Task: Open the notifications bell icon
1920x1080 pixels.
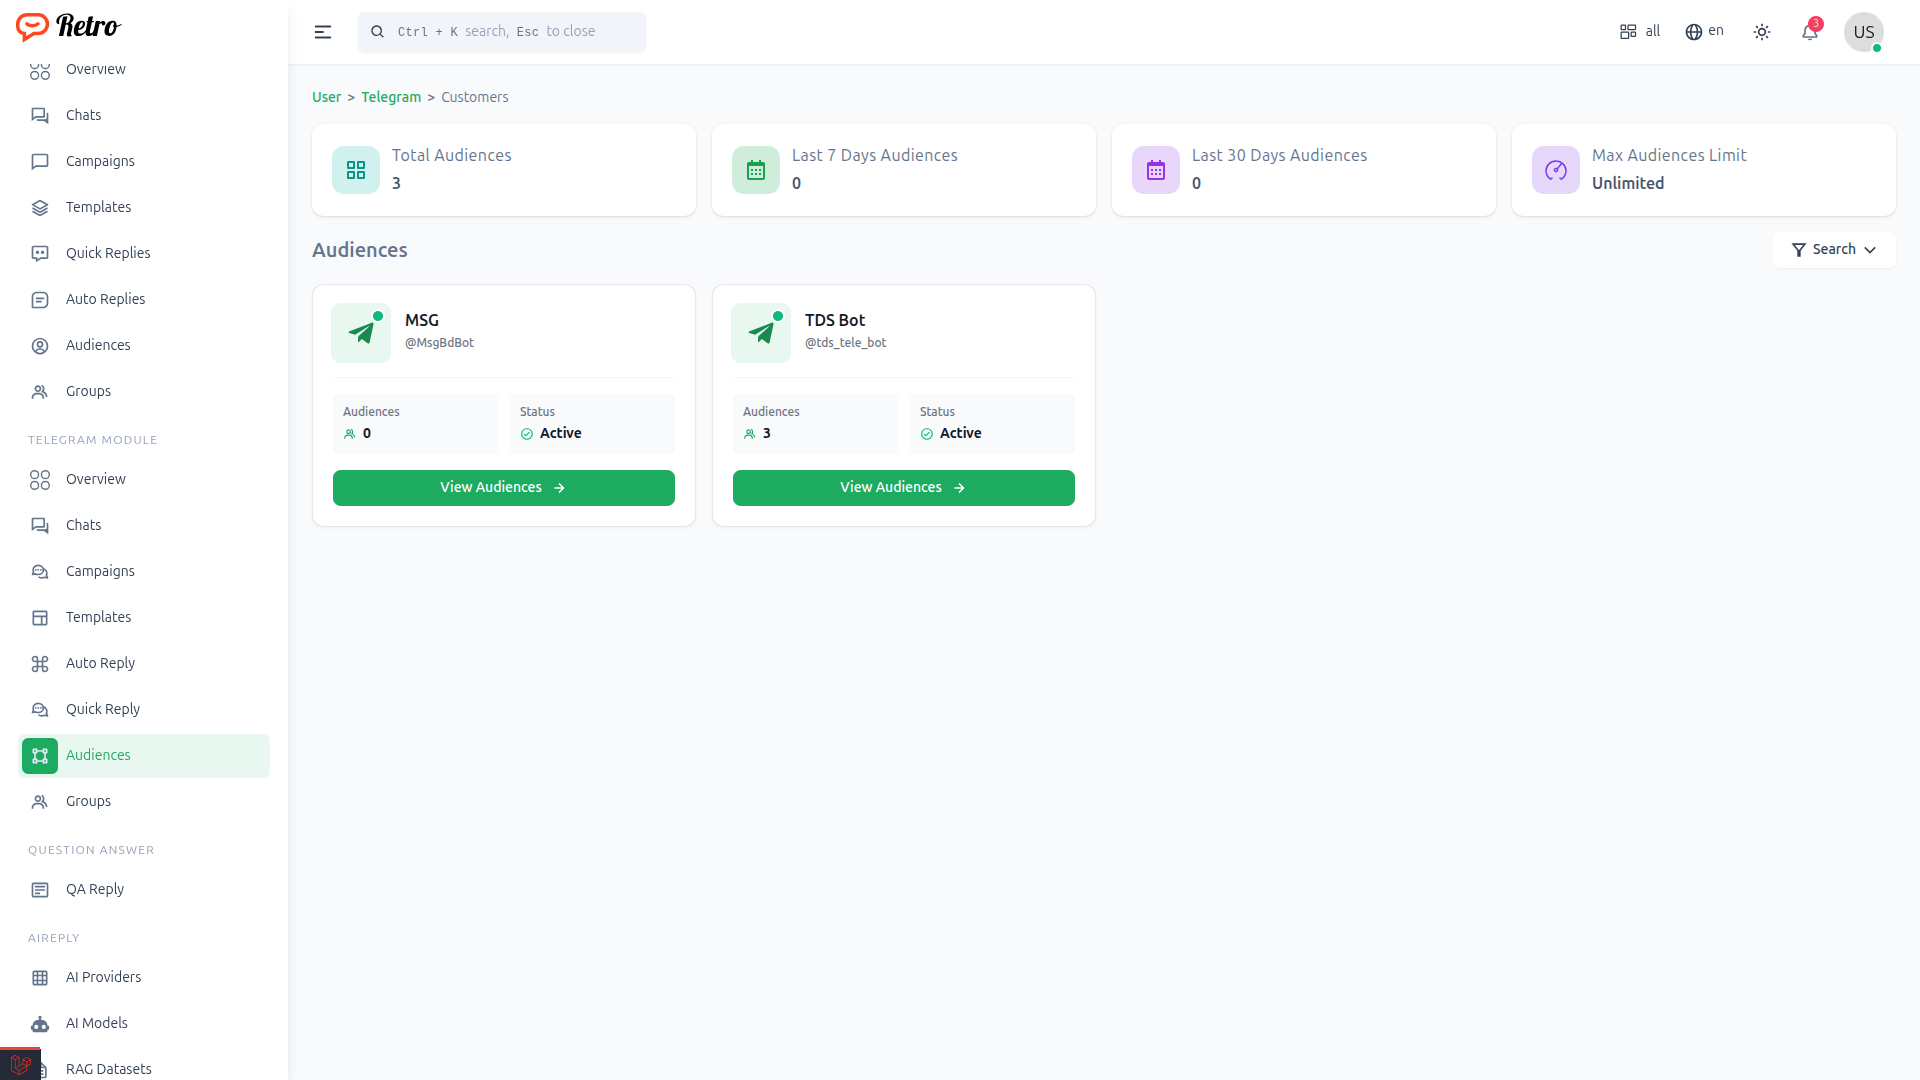Action: click(1810, 32)
